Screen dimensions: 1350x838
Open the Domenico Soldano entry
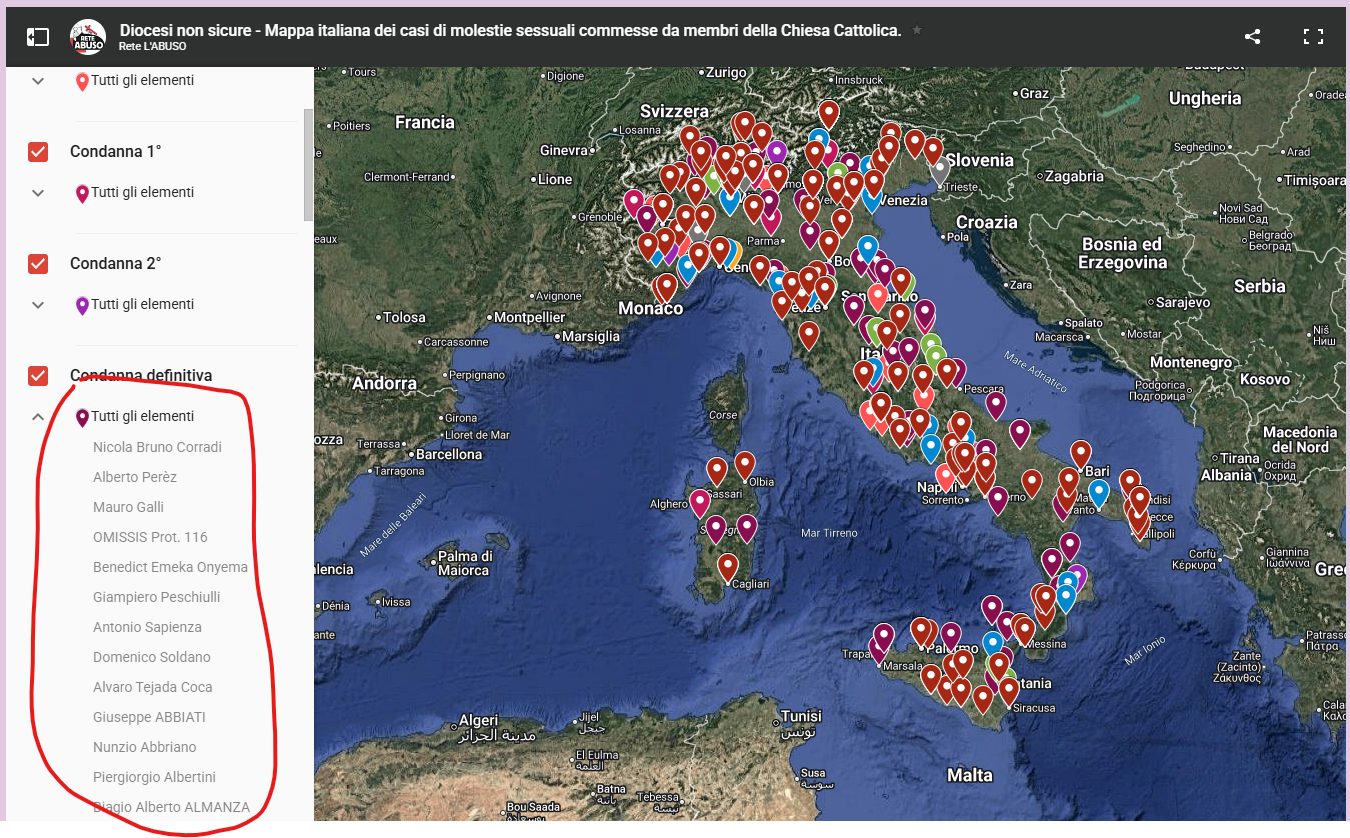pos(152,657)
